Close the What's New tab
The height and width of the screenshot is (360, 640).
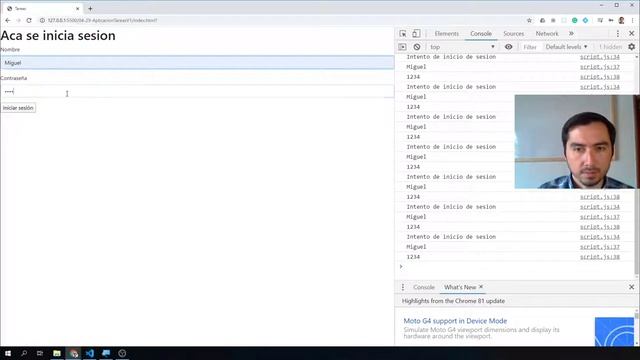point(481,287)
